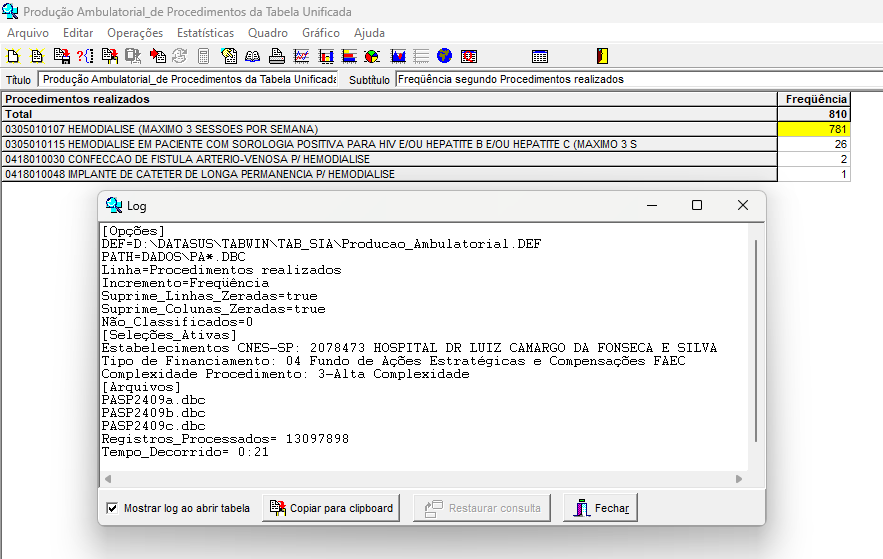Minimize the Log window
This screenshot has width=883, height=559.
[652, 205]
